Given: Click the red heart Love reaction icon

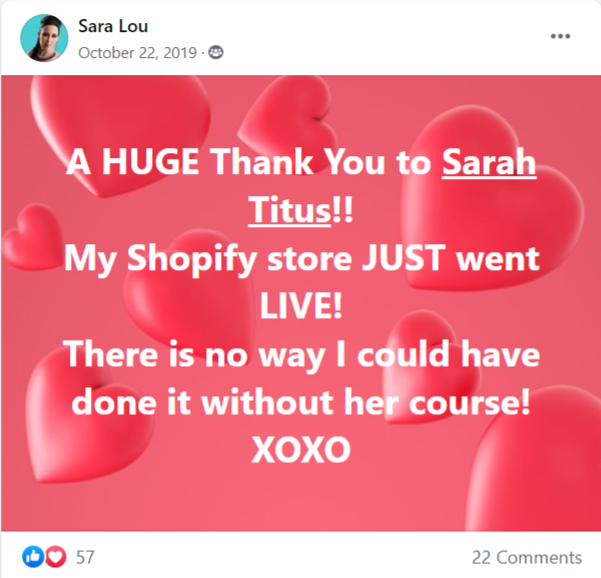Looking at the screenshot, I should (x=56, y=557).
